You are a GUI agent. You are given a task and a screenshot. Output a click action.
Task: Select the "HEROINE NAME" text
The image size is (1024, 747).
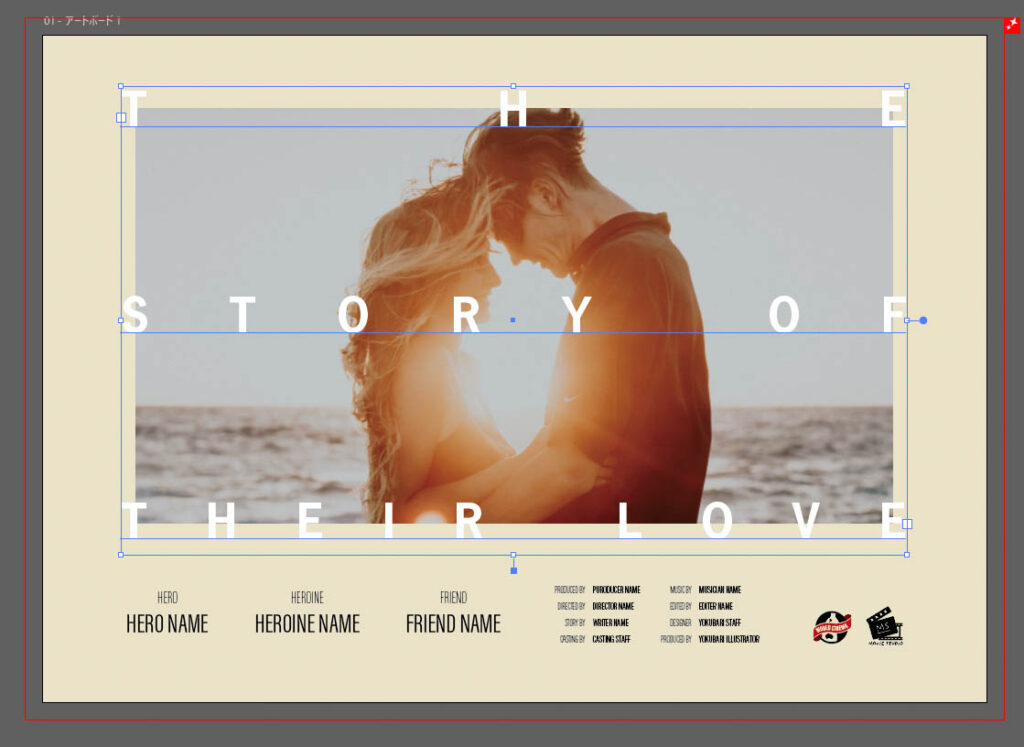pyautogui.click(x=307, y=624)
